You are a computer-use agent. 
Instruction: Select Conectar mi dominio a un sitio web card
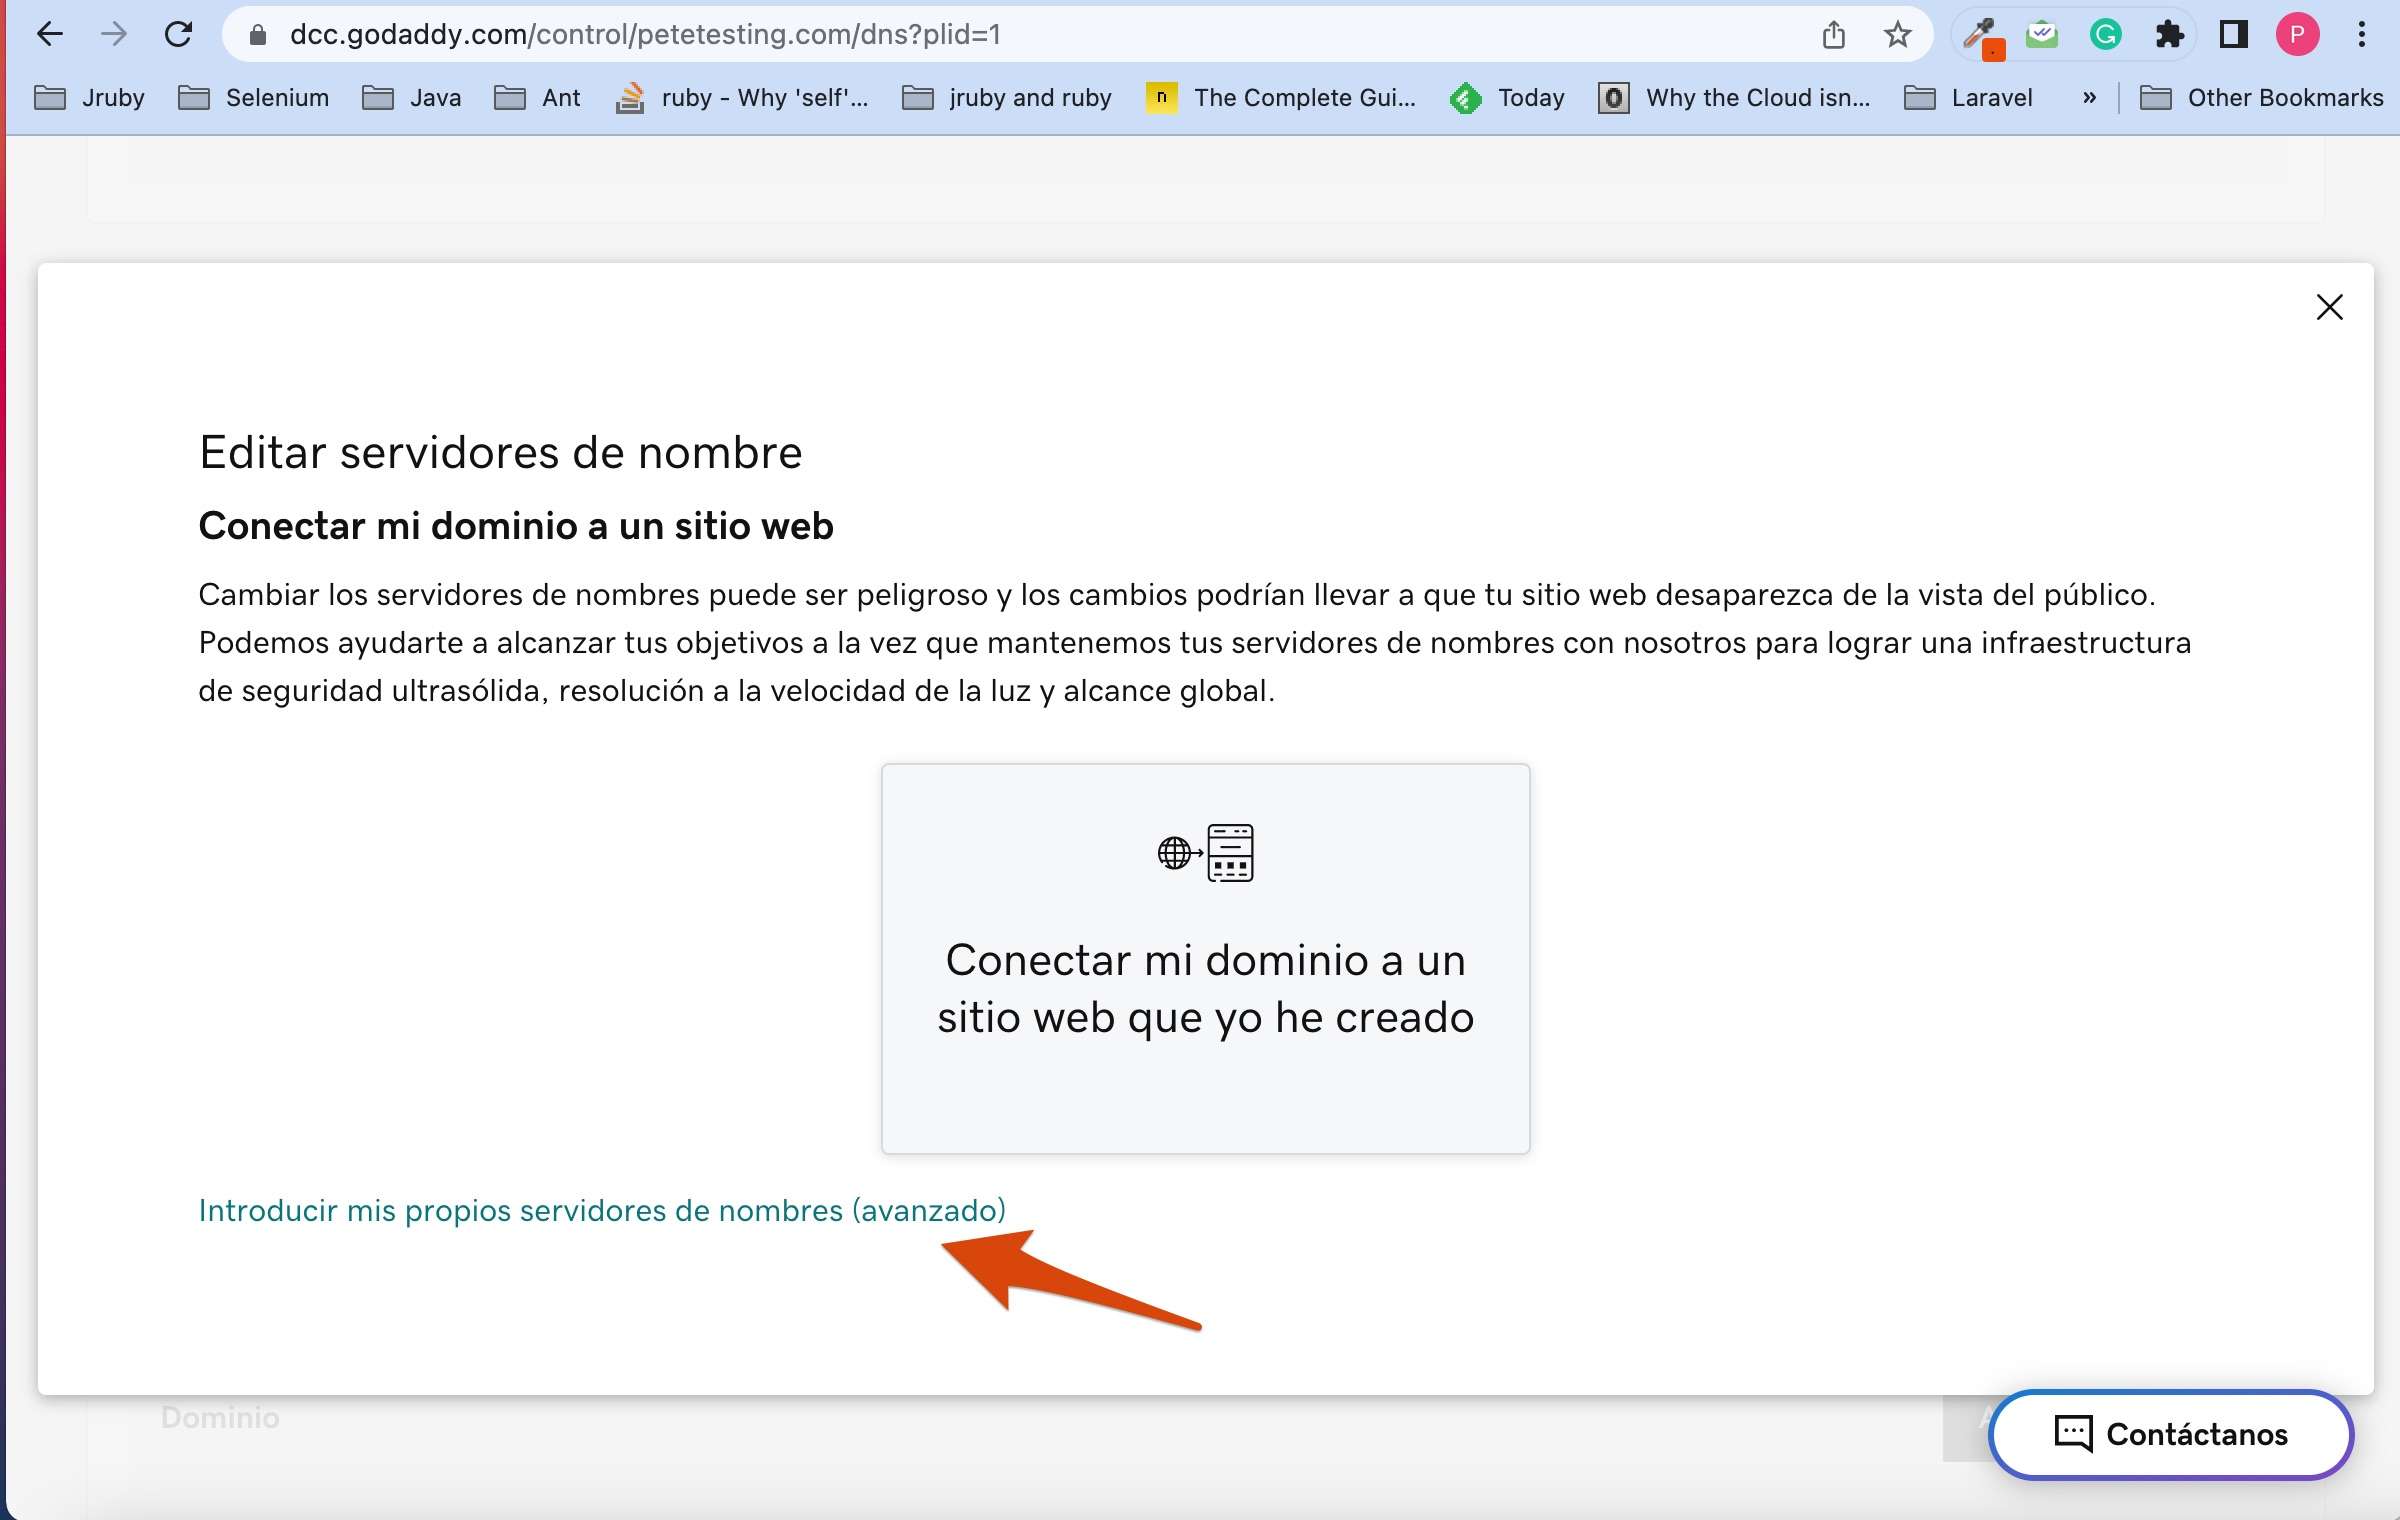tap(1205, 958)
